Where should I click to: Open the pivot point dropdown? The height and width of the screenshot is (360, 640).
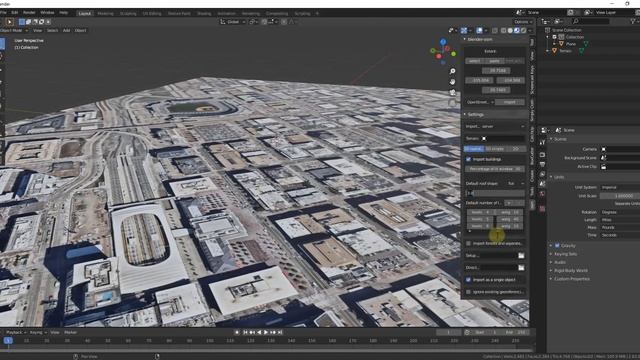pos(254,22)
